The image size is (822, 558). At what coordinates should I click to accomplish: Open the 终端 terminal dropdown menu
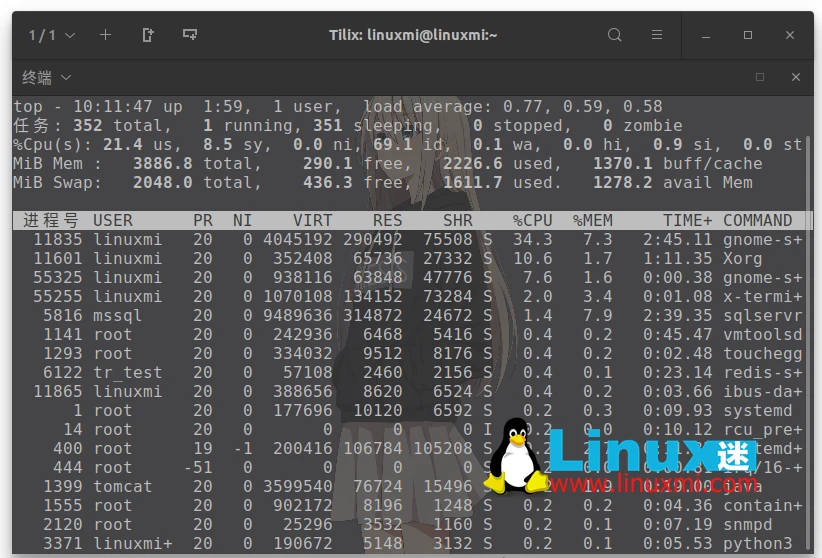tap(46, 78)
